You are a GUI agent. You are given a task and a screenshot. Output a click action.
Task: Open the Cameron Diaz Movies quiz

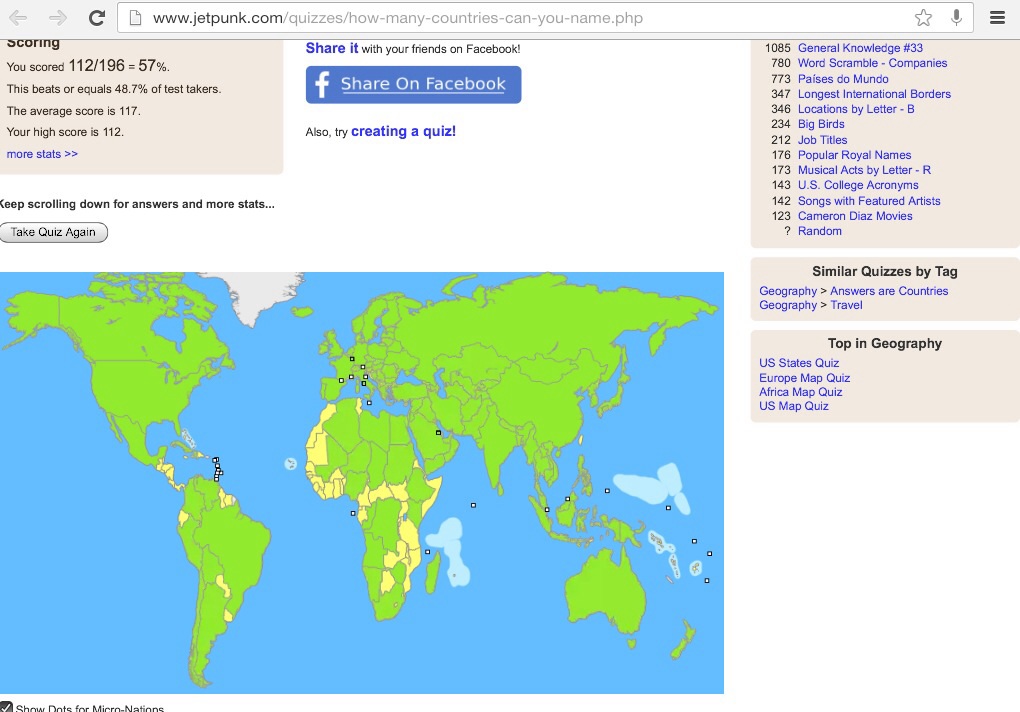(855, 216)
